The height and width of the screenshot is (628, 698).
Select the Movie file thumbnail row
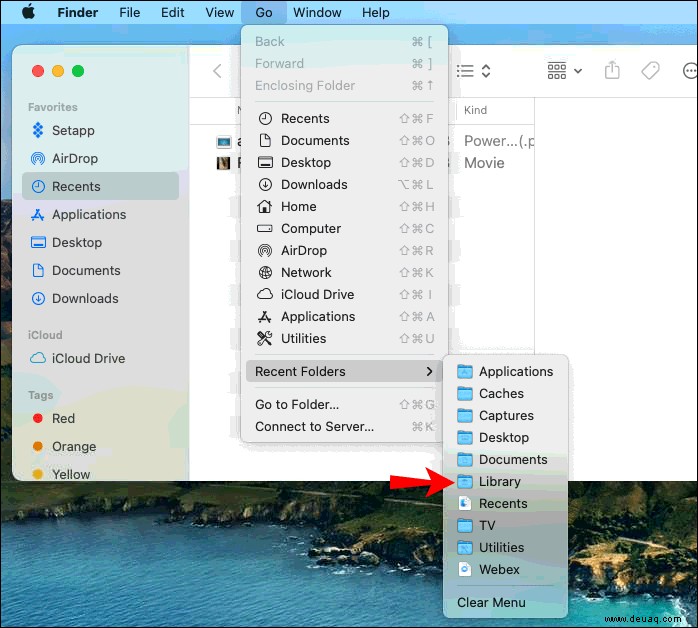point(223,163)
